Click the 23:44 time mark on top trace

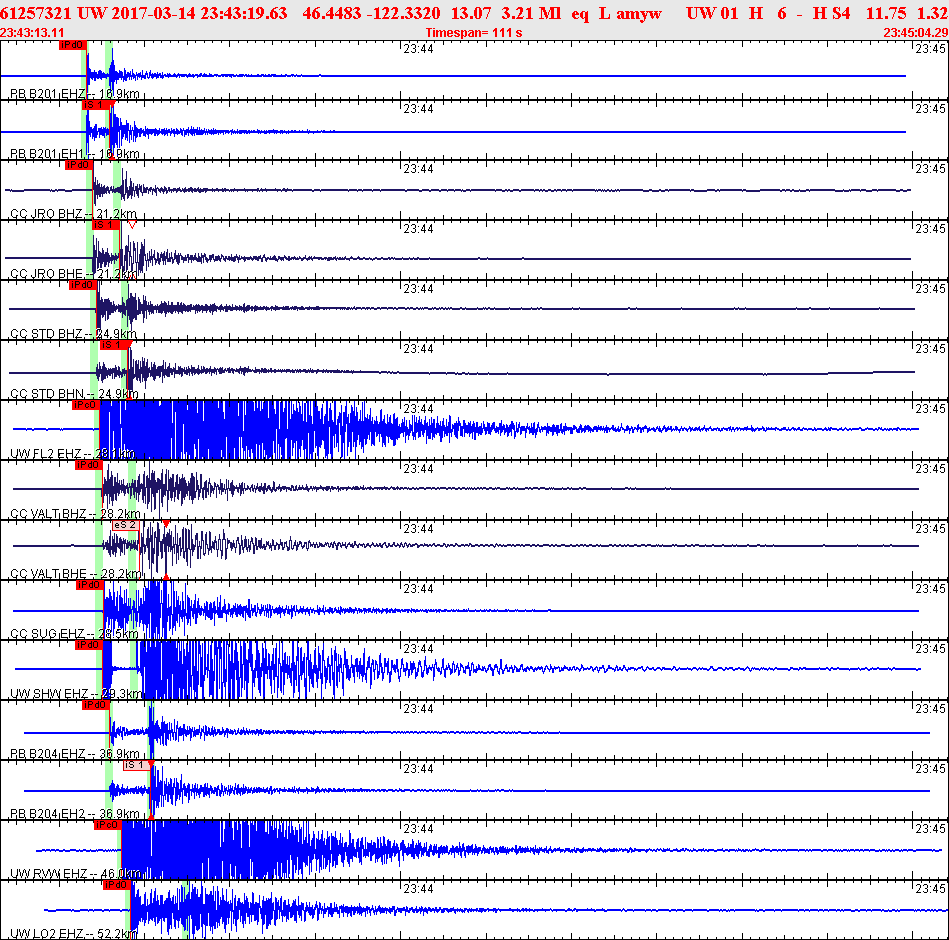(418, 48)
